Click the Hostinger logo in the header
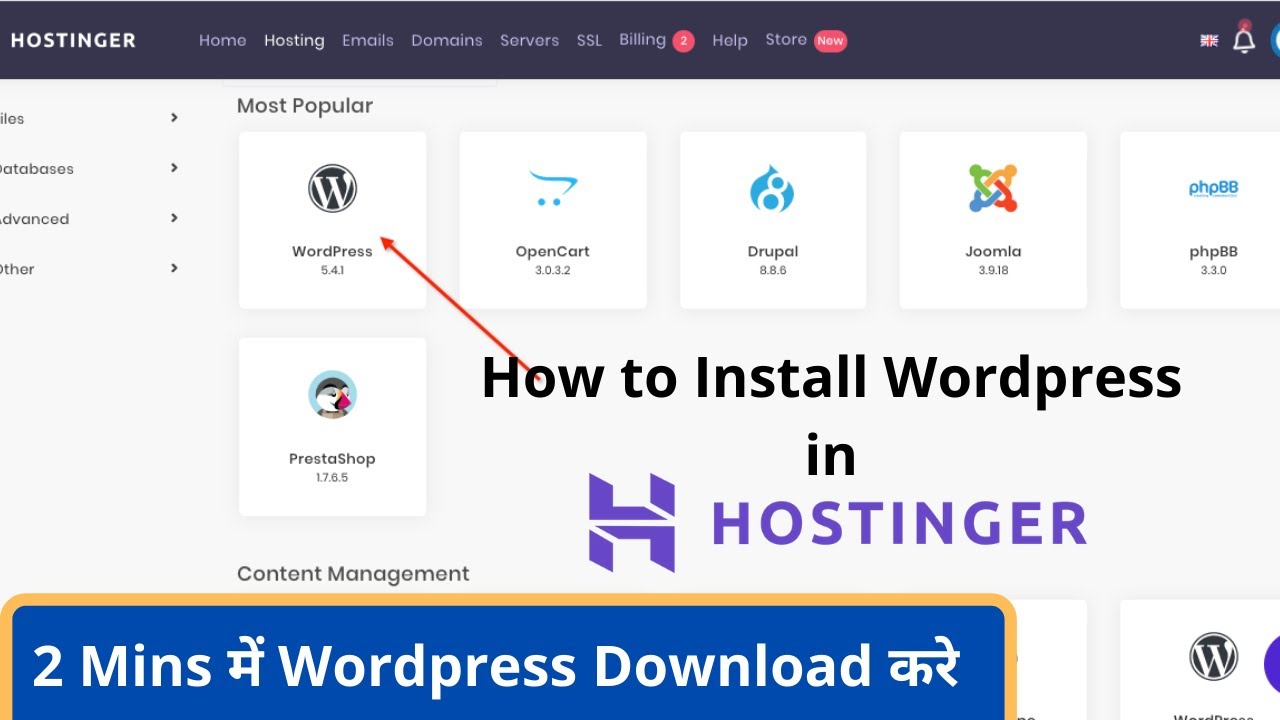1280x720 pixels. [73, 40]
